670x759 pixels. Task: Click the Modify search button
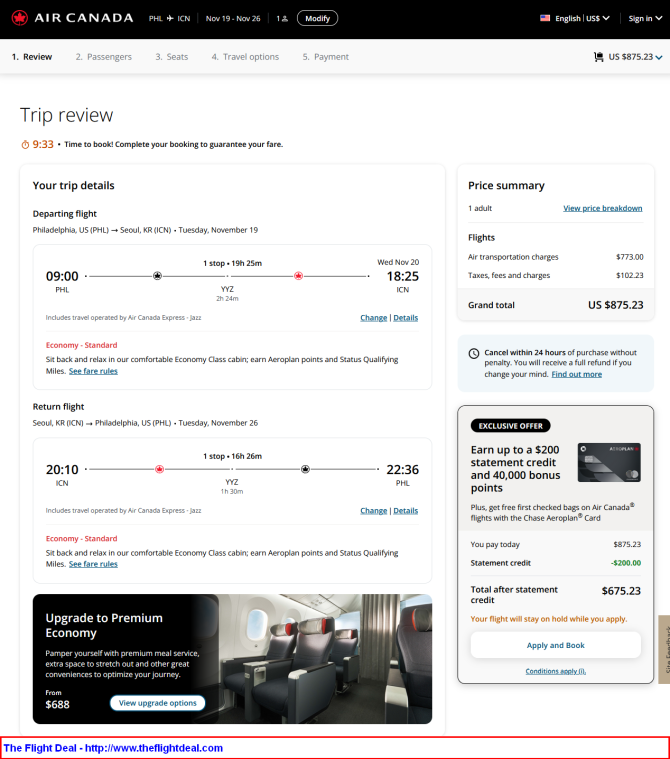click(x=318, y=18)
